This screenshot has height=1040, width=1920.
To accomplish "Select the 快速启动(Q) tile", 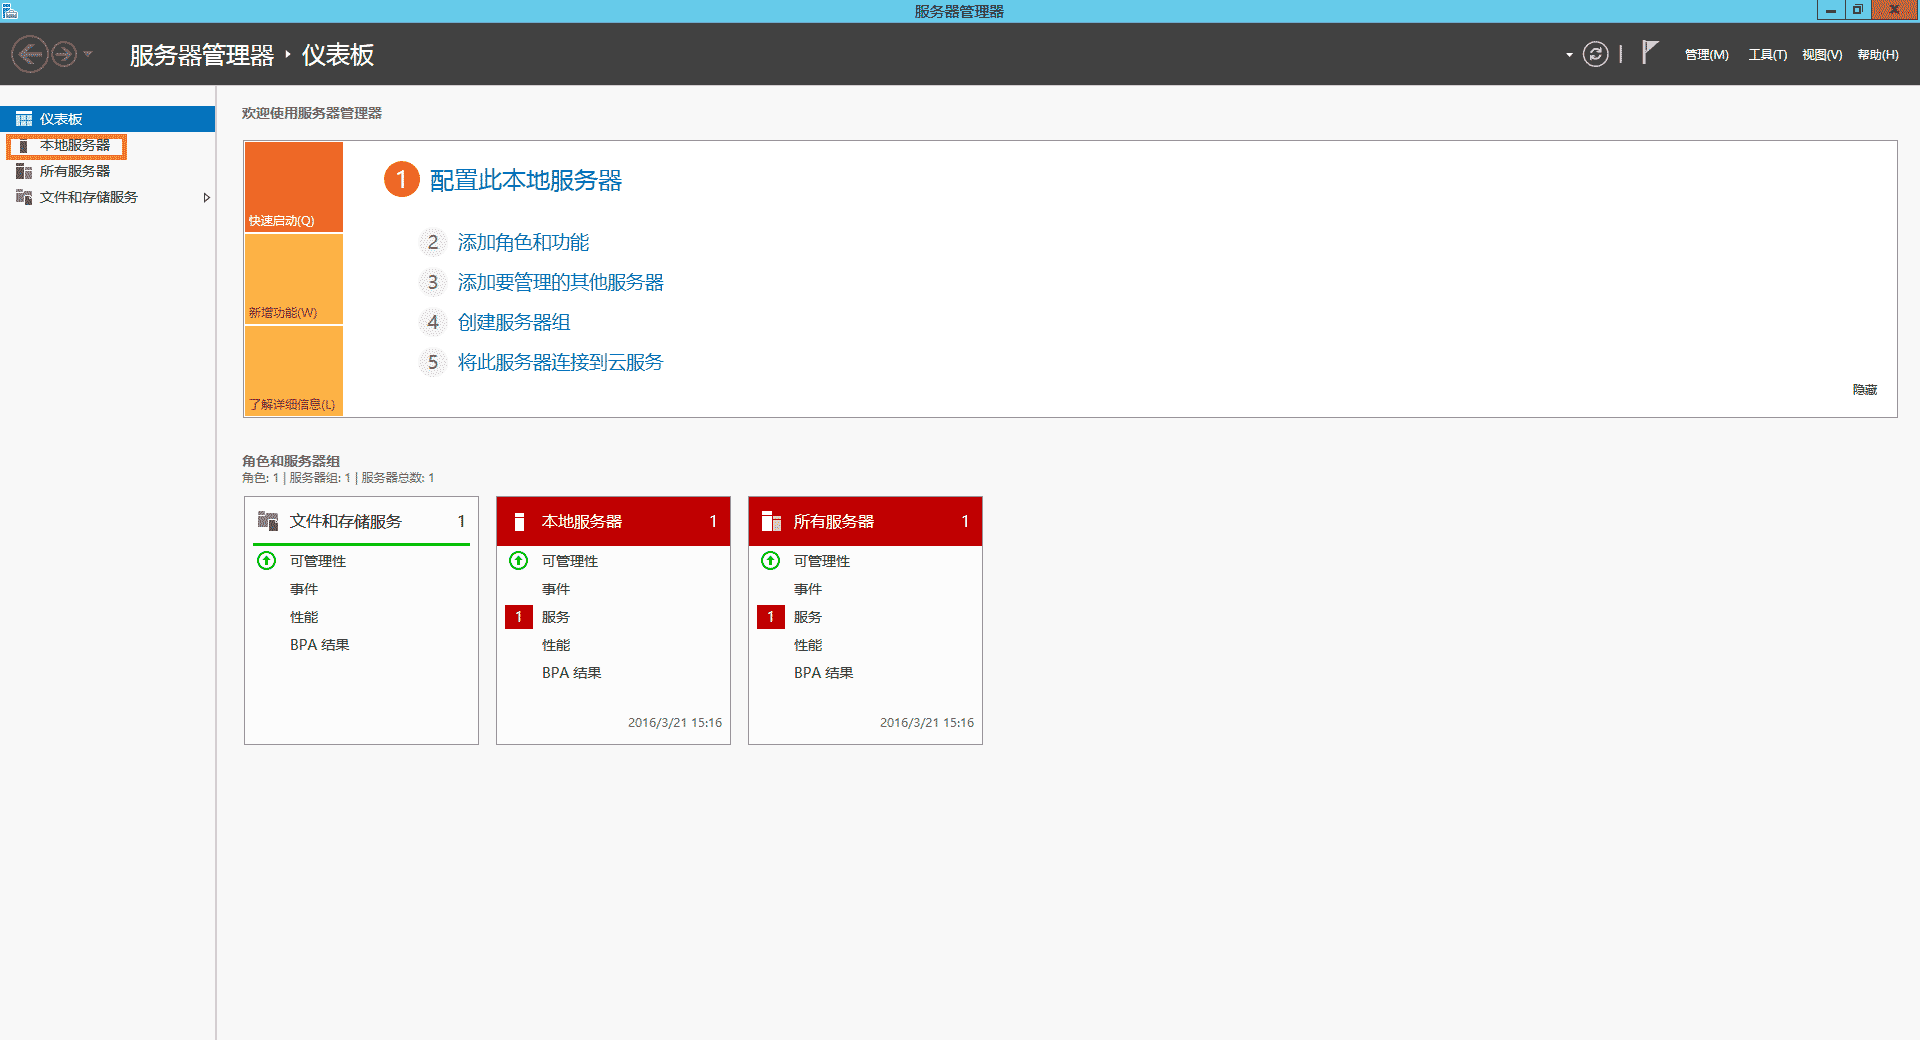I will click(x=294, y=187).
